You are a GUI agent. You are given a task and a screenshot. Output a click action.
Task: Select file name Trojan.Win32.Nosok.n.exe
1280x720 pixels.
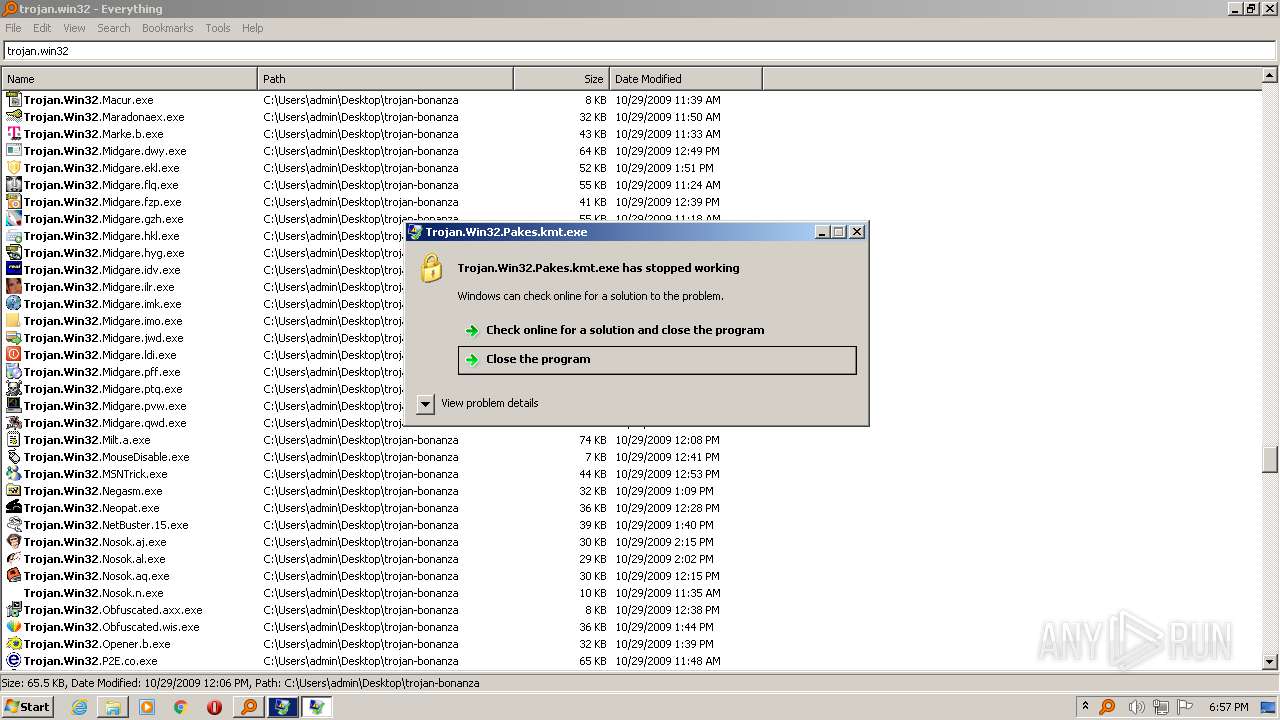(x=93, y=593)
